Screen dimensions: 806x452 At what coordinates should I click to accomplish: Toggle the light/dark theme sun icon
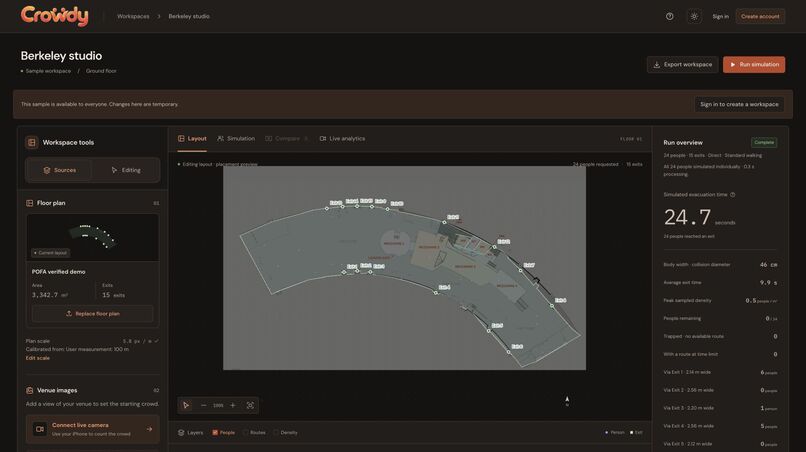tap(694, 16)
